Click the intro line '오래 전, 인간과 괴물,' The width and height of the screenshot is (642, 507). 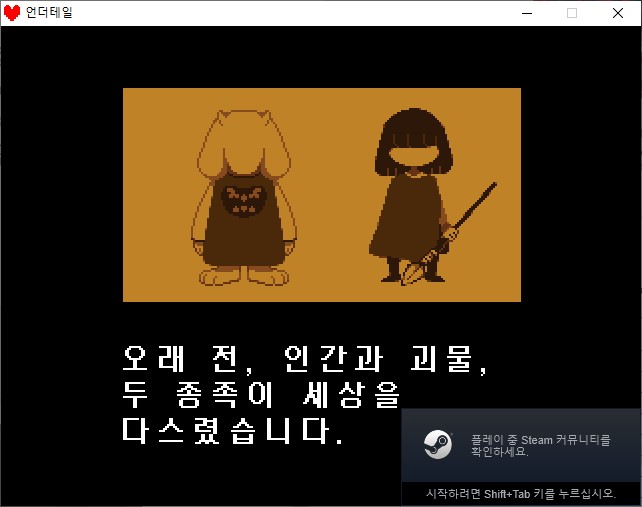[x=305, y=360]
